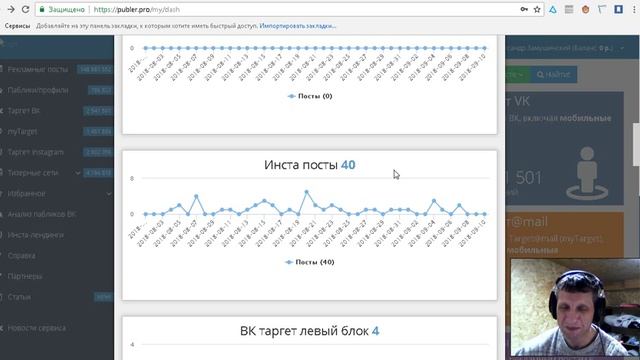Click the Сервисы bookmarks item
Image resolution: width=640 pixels, height=360 pixels.
[x=17, y=26]
